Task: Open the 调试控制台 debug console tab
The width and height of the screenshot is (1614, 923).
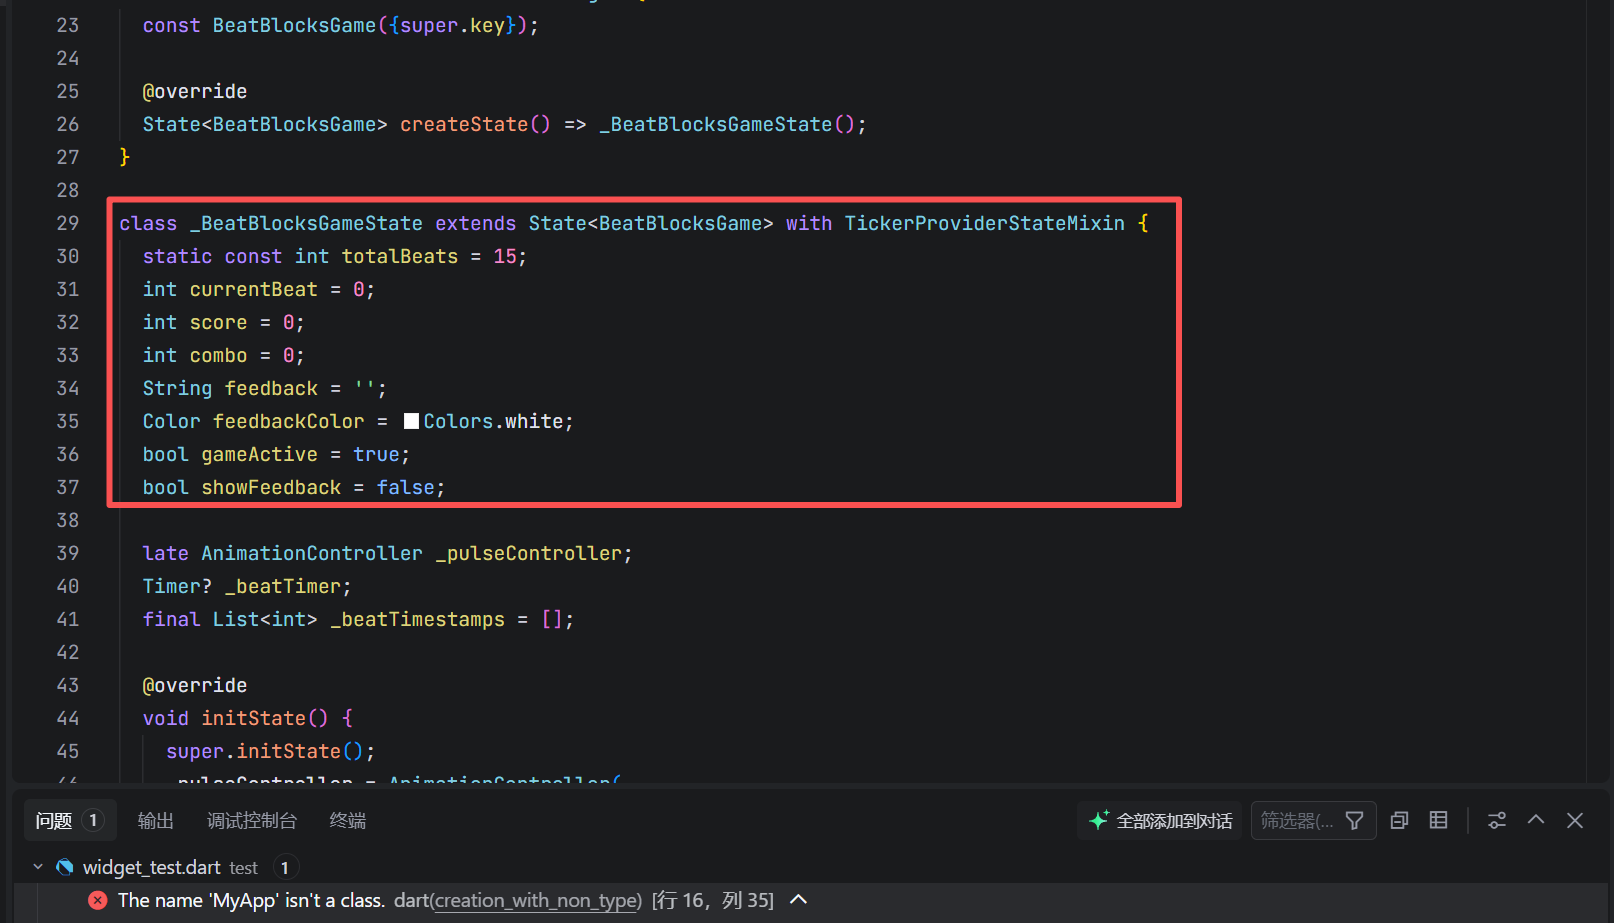Action: click(x=252, y=821)
